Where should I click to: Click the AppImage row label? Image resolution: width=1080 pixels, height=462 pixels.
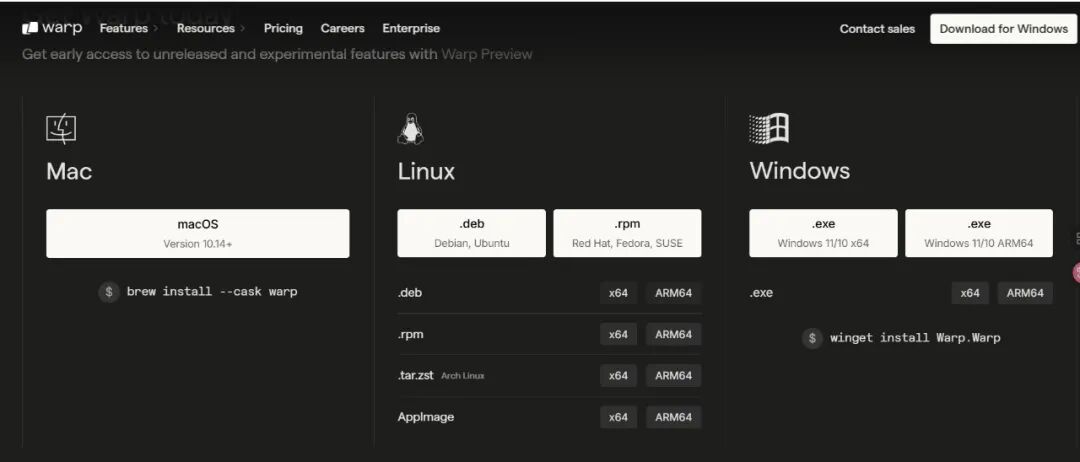[426, 417]
